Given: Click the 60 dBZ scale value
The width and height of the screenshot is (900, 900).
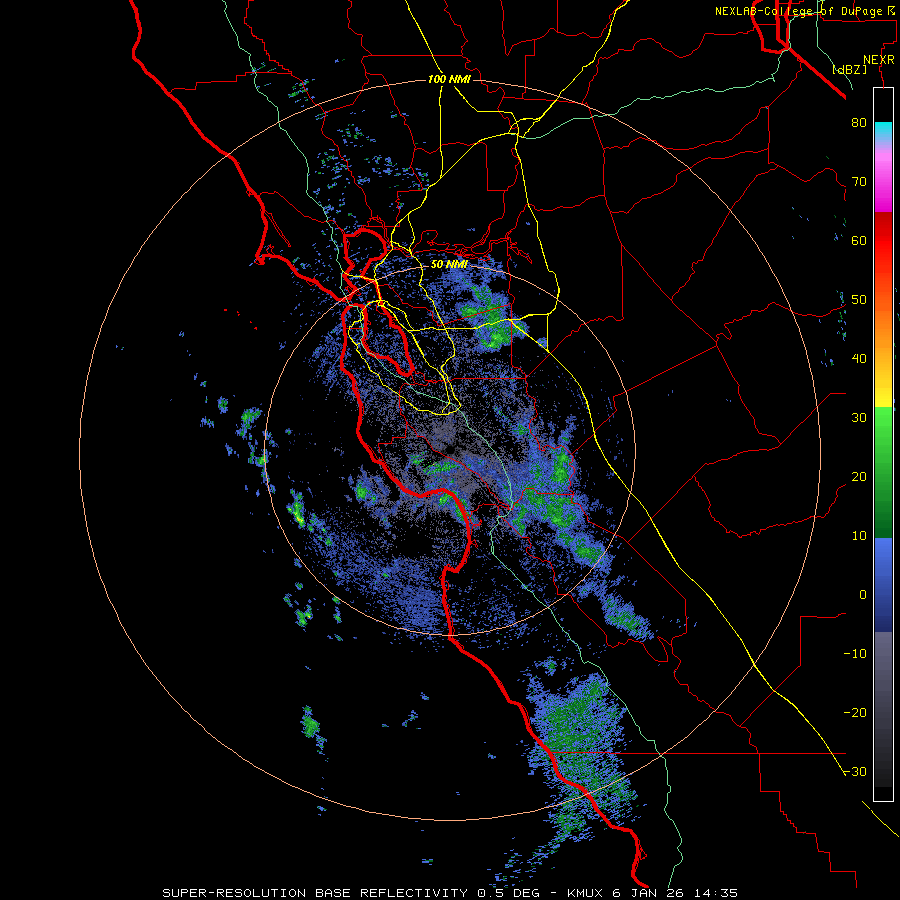Looking at the screenshot, I should 859,240.
